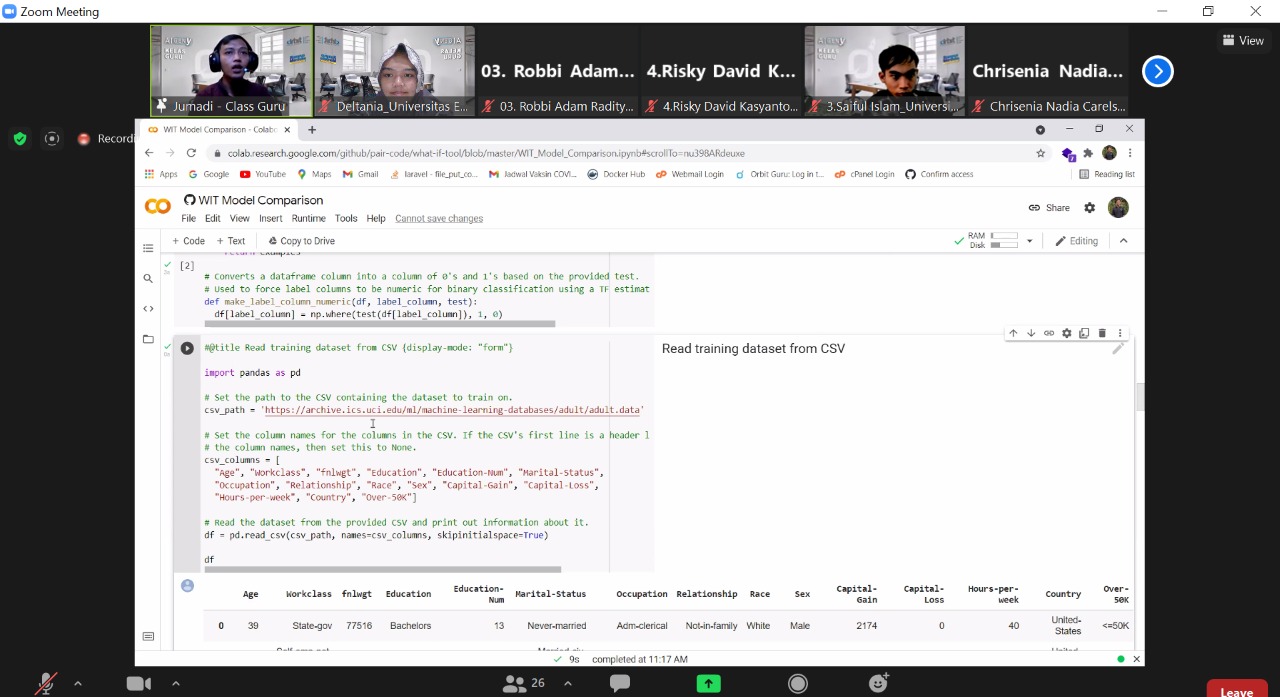Viewport: 1280px width, 697px height.
Task: Close the WIT Model Comparison browser tab
Action: coord(288,130)
